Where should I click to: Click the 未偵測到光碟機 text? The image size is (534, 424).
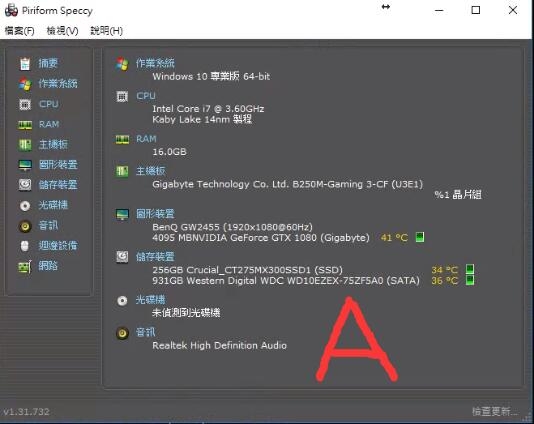(186, 313)
